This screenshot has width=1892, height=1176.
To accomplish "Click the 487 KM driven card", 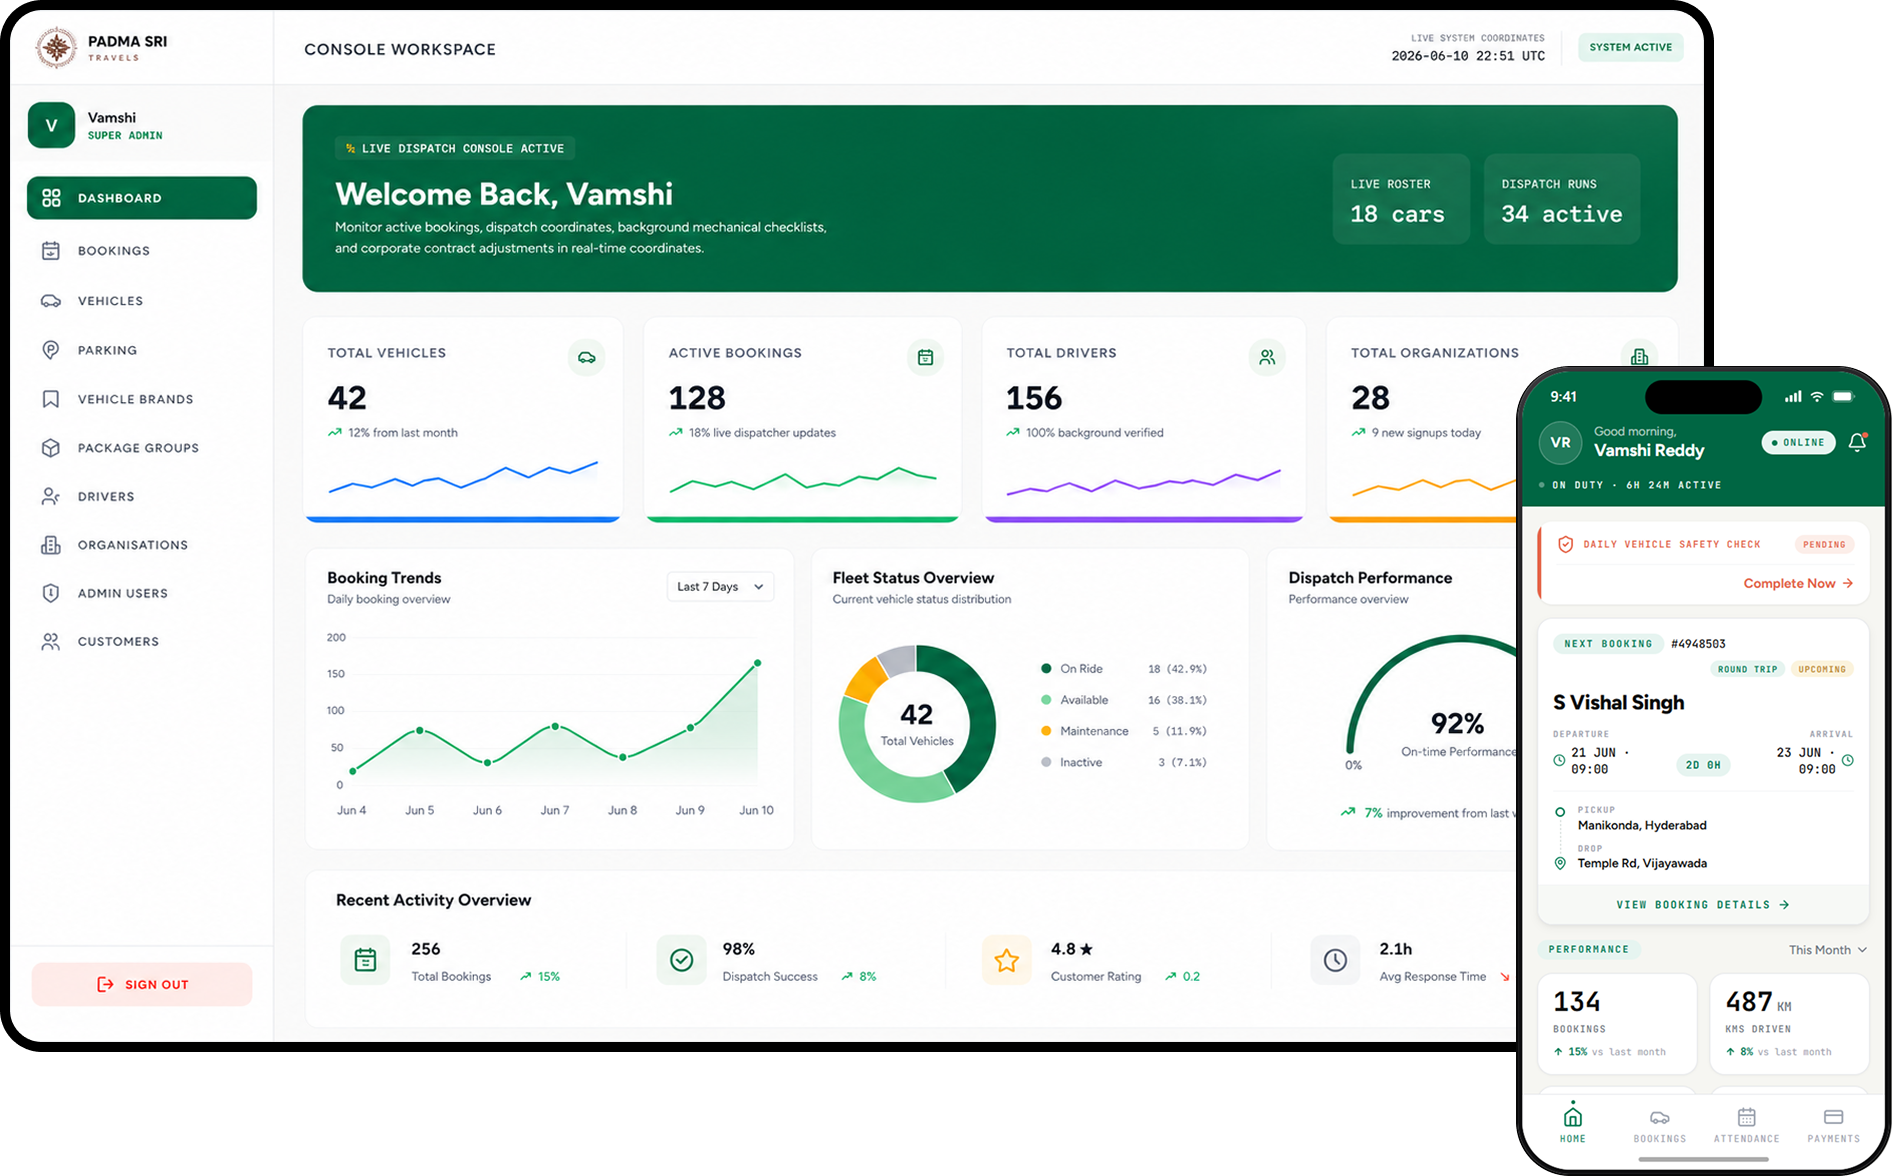I will click(x=1789, y=1024).
